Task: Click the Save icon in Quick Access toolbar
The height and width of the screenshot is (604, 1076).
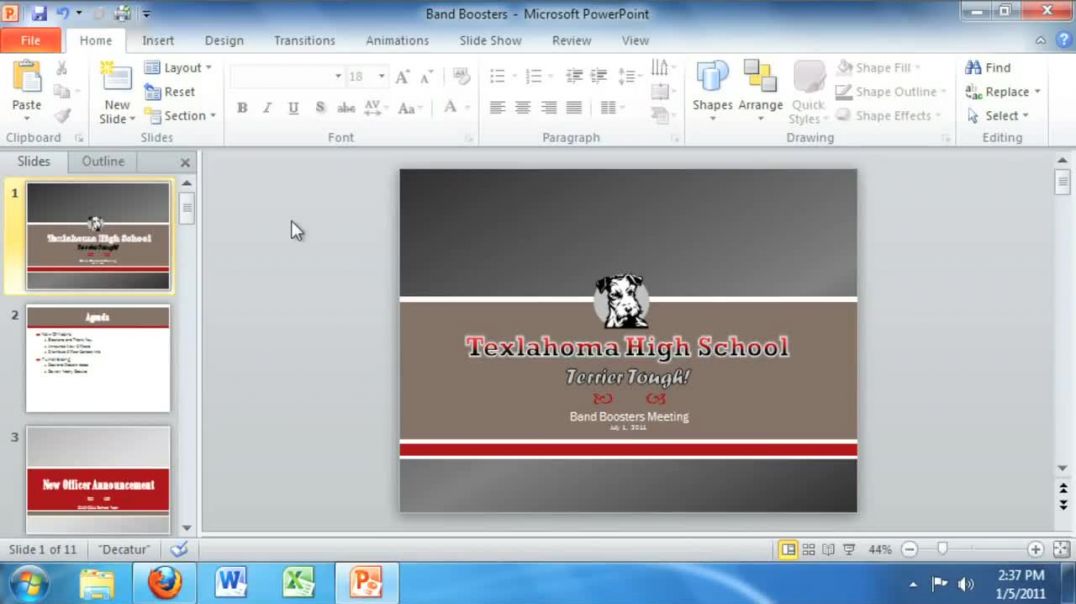Action: pyautogui.click(x=38, y=12)
